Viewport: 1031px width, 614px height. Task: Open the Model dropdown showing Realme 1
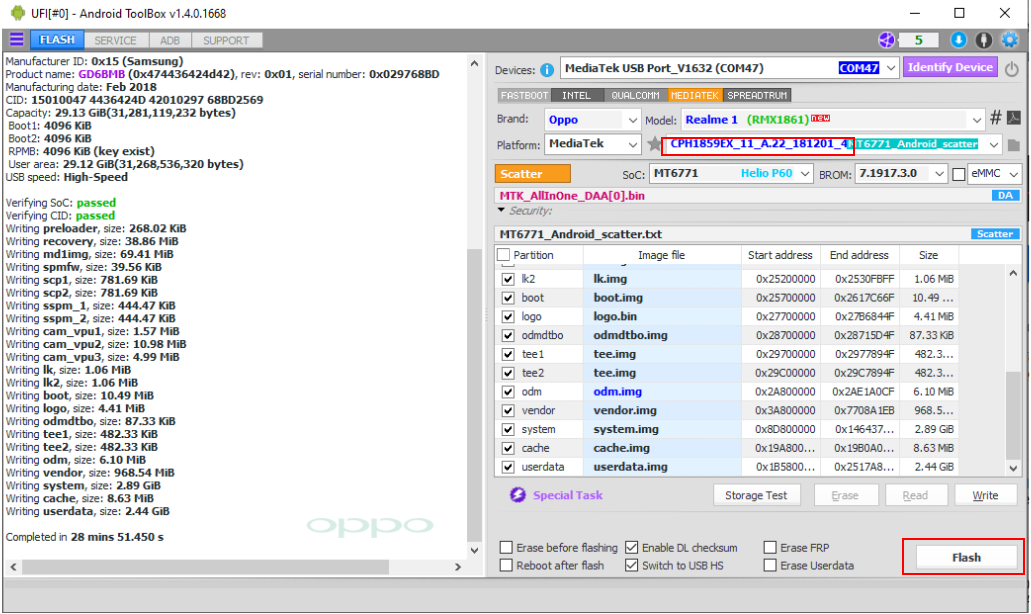[x=977, y=120]
